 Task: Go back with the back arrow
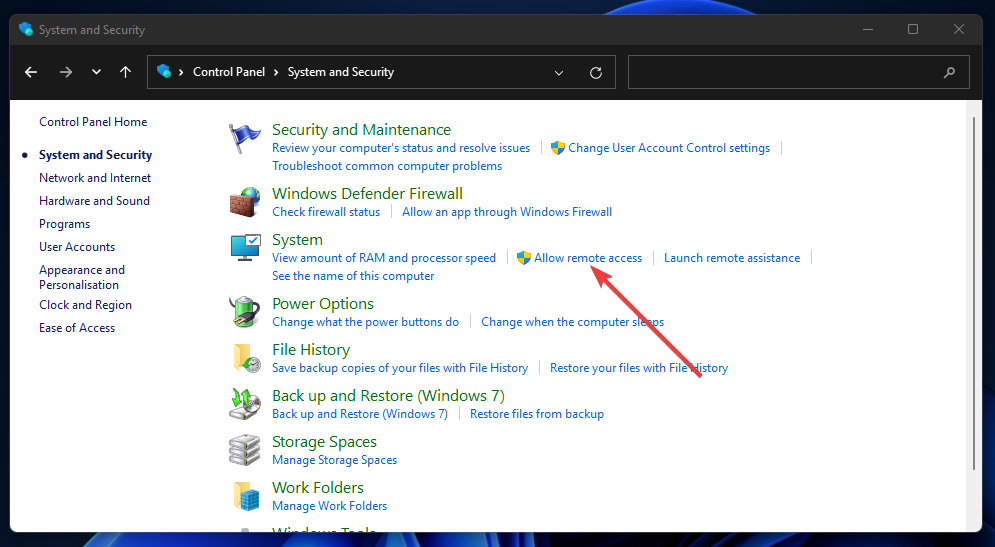pos(30,72)
